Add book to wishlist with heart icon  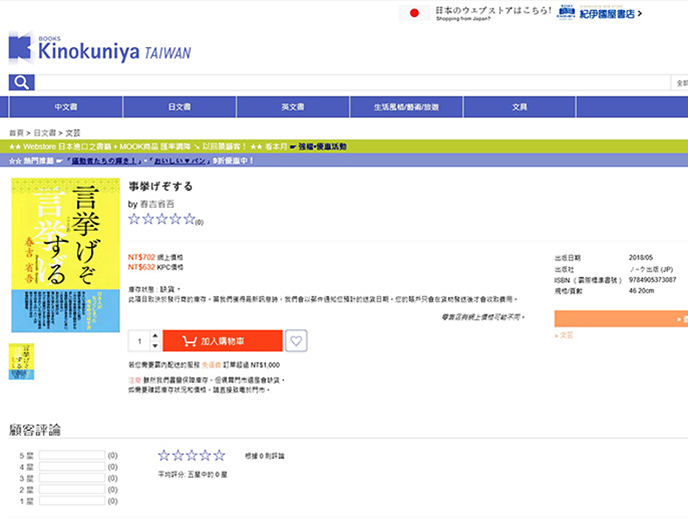[296, 341]
